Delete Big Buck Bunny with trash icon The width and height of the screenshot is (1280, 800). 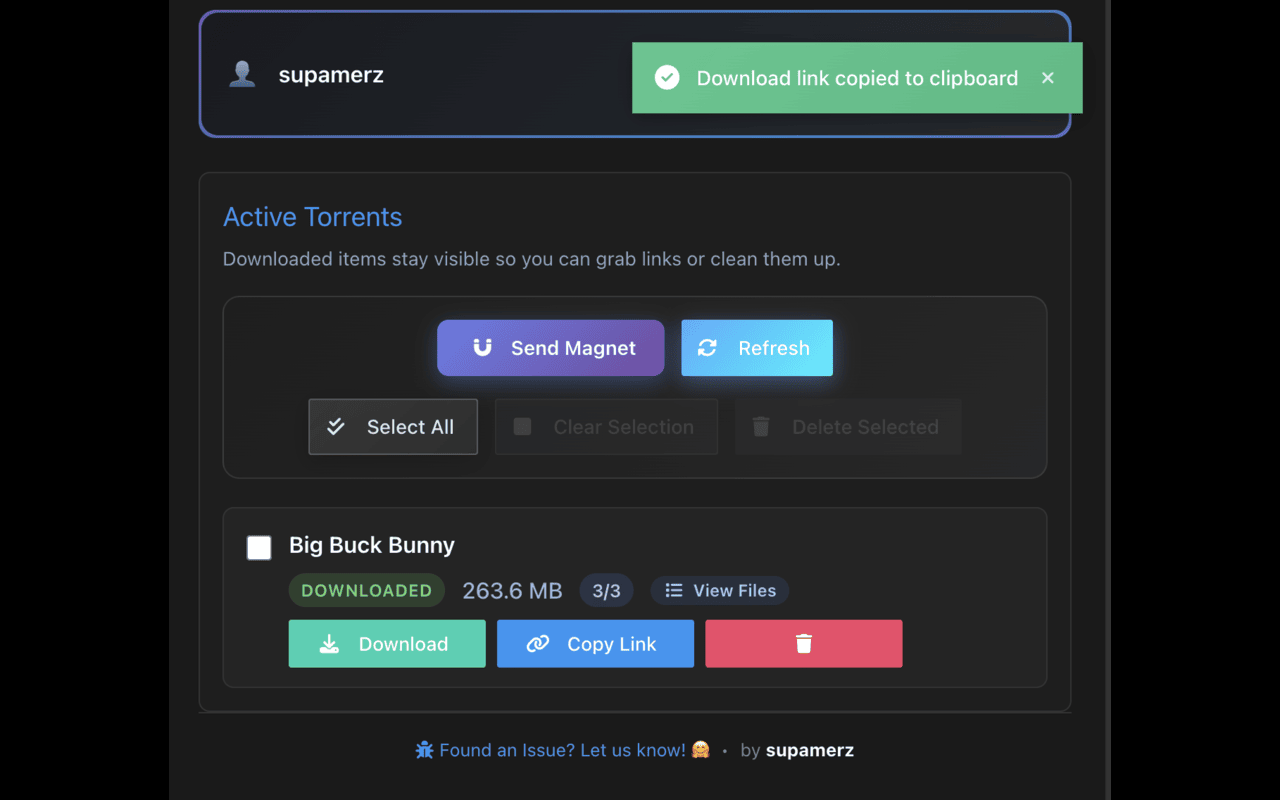coord(804,644)
